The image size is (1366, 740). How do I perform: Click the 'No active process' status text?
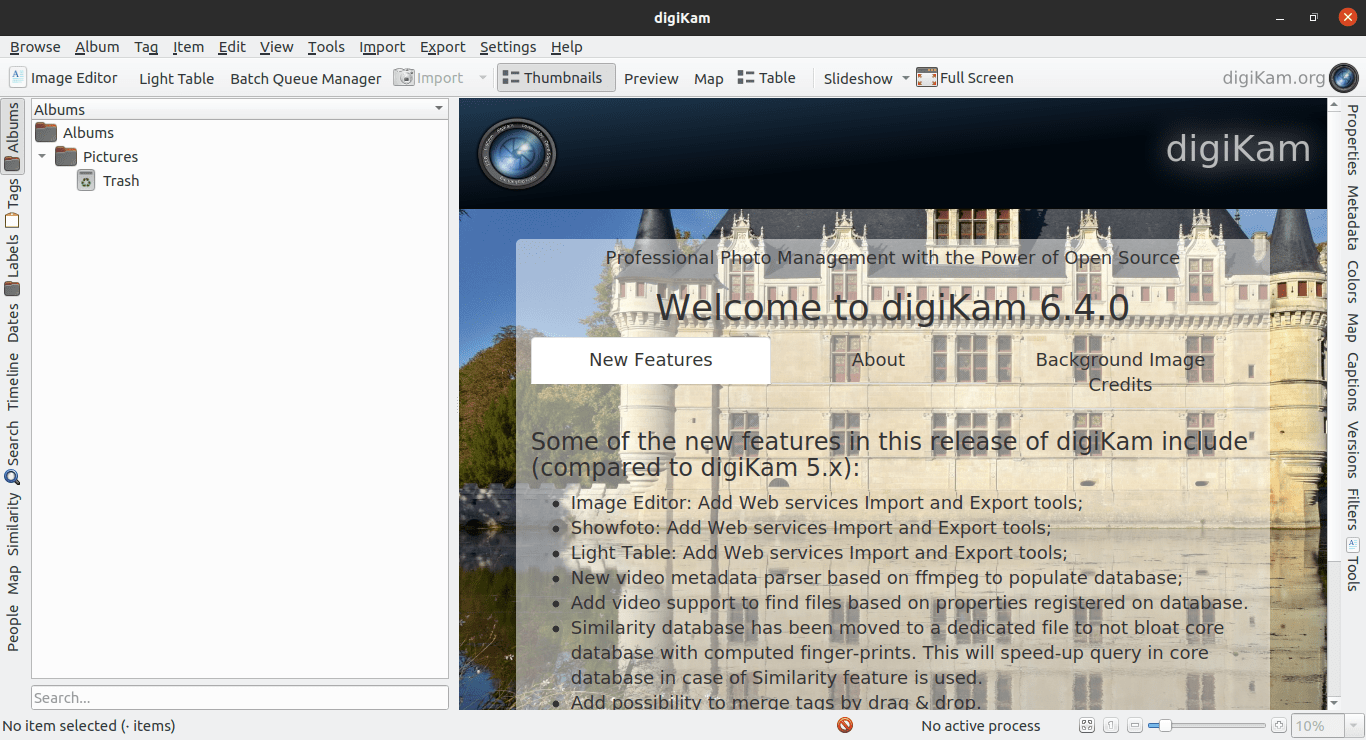click(x=981, y=726)
